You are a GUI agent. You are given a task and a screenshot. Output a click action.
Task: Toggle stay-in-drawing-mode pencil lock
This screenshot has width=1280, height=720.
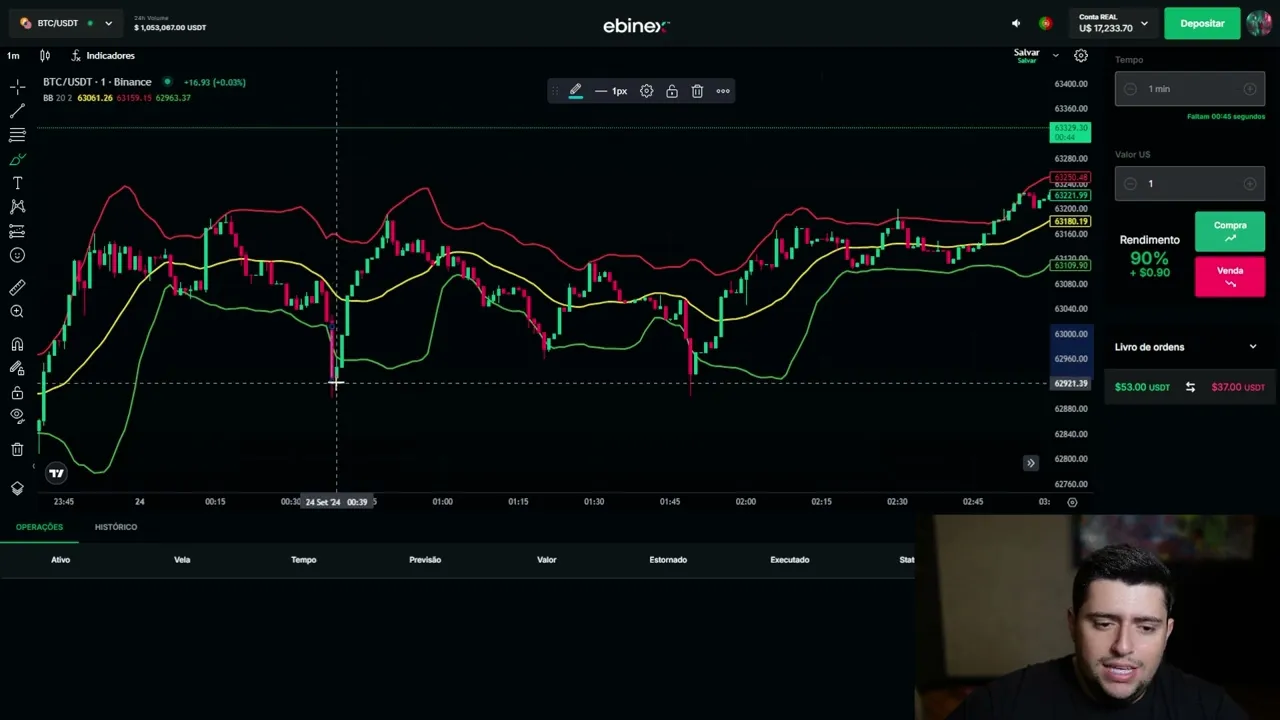pos(17,369)
